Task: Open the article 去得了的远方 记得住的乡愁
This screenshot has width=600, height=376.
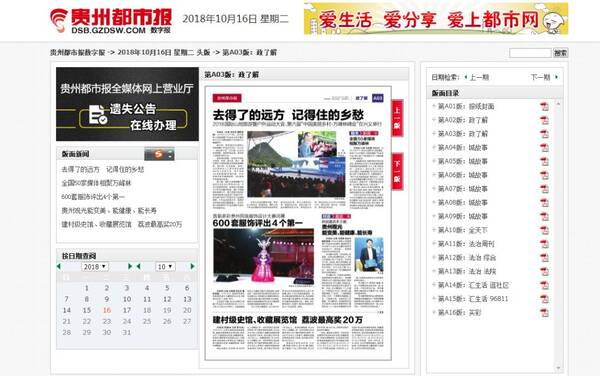Action: (103, 169)
